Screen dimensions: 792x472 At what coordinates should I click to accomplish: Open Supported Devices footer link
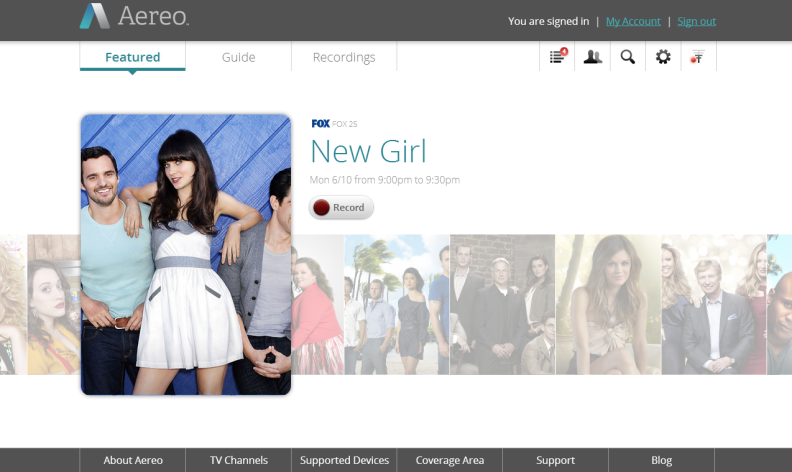tap(344, 460)
